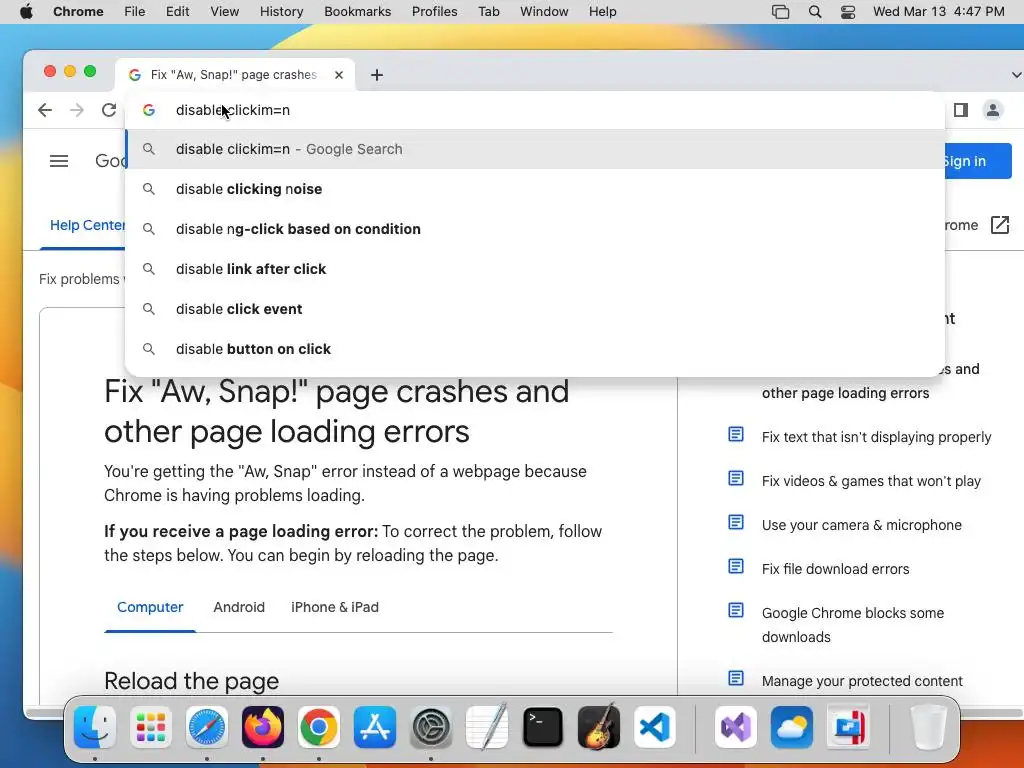1024x768 pixels.
Task: Open Terminal from the Dock
Action: pyautogui.click(x=543, y=727)
